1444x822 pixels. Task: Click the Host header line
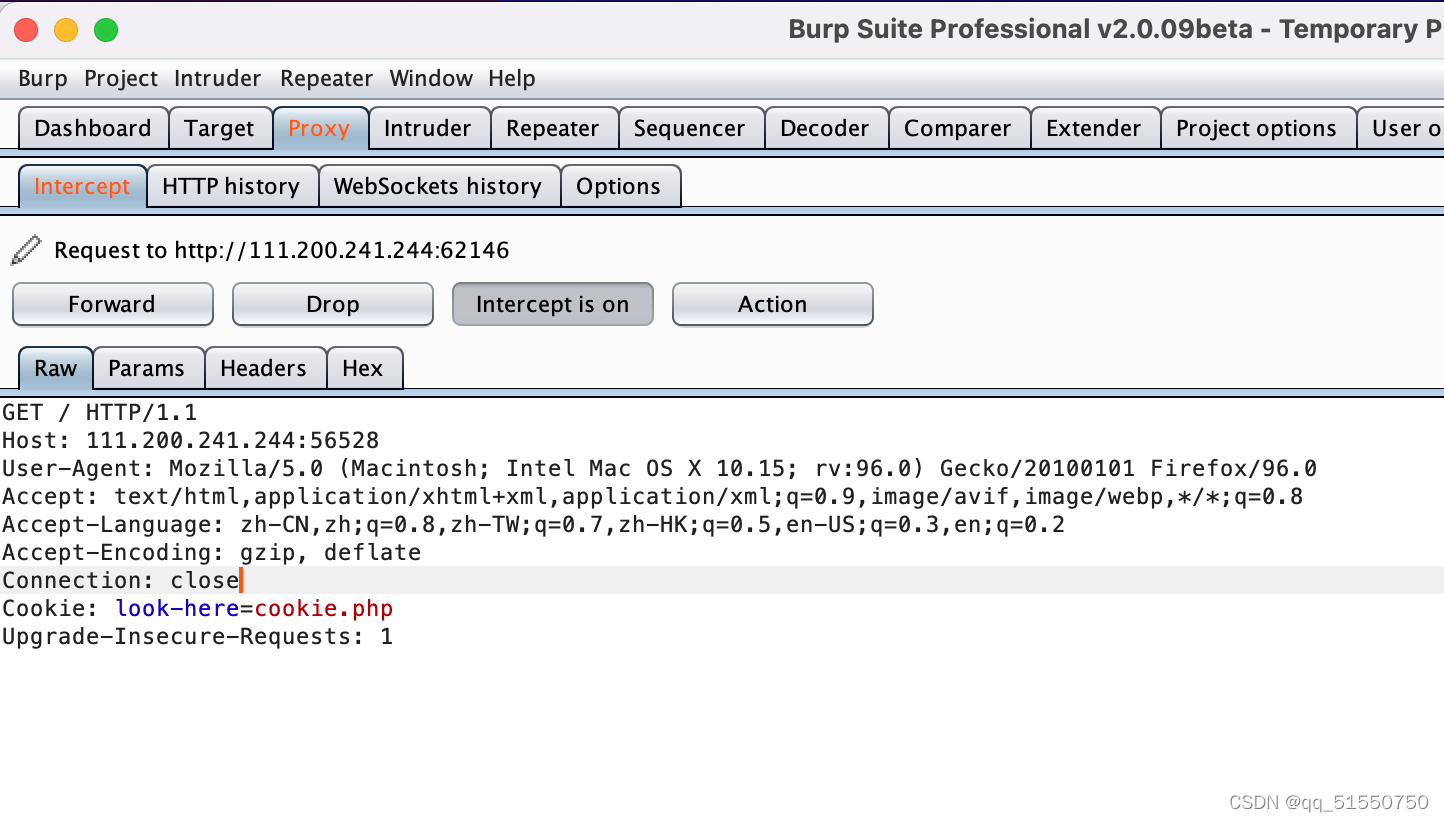click(x=191, y=441)
